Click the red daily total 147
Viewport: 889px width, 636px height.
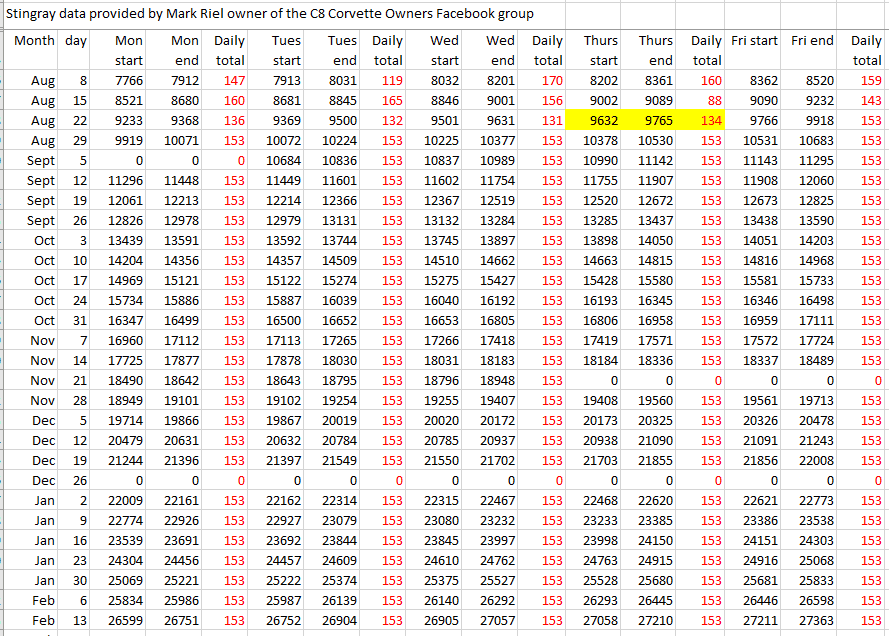pos(233,80)
